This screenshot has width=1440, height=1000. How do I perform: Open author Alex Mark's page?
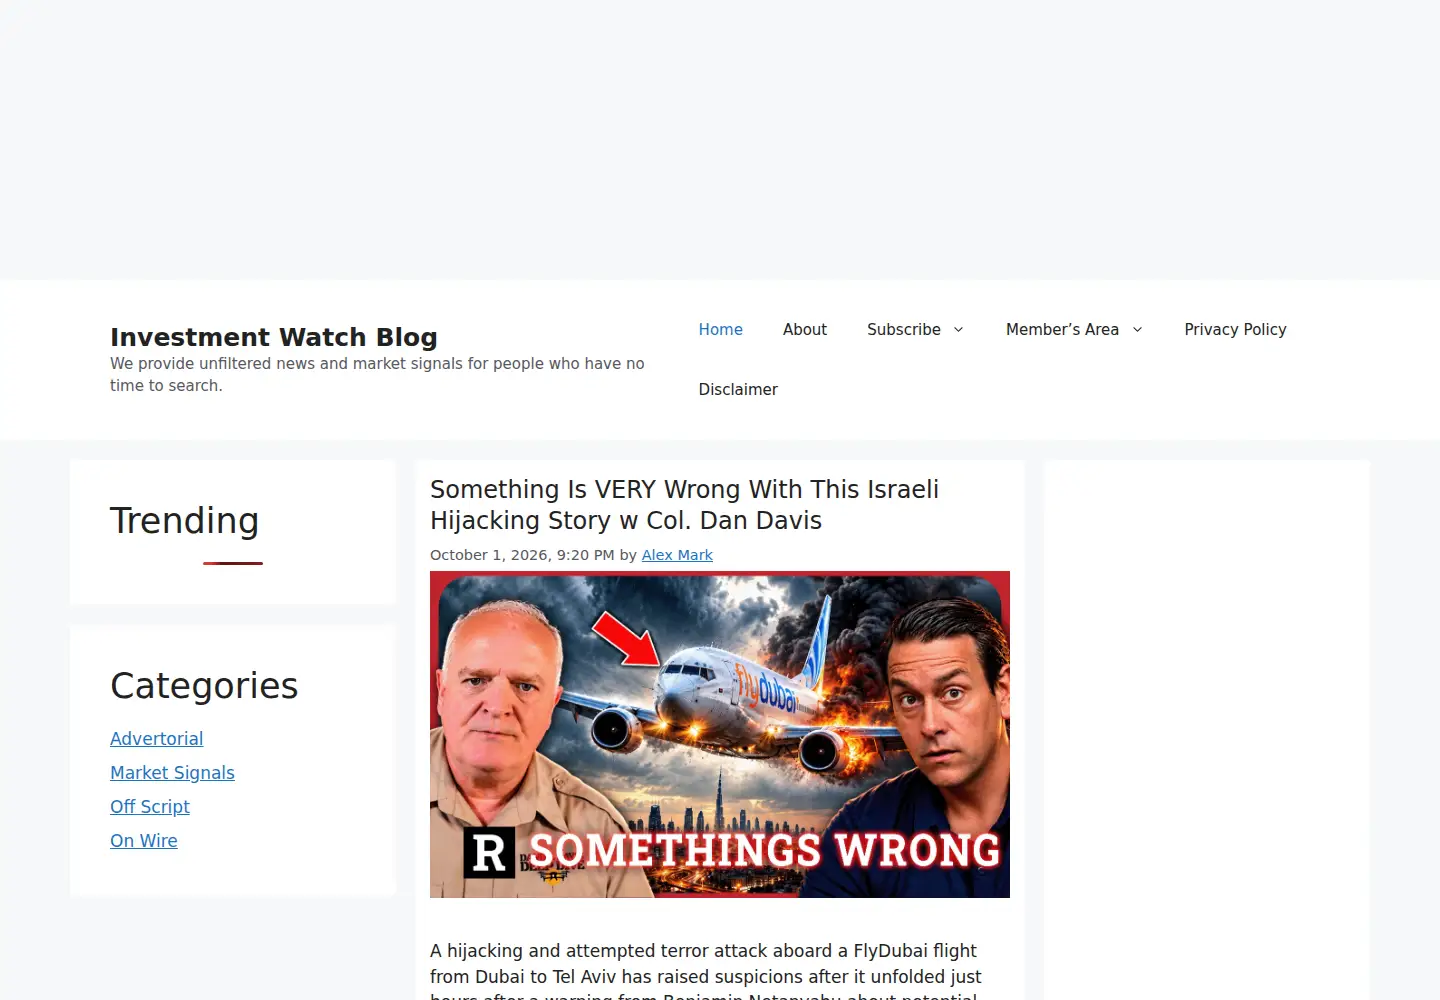point(677,555)
